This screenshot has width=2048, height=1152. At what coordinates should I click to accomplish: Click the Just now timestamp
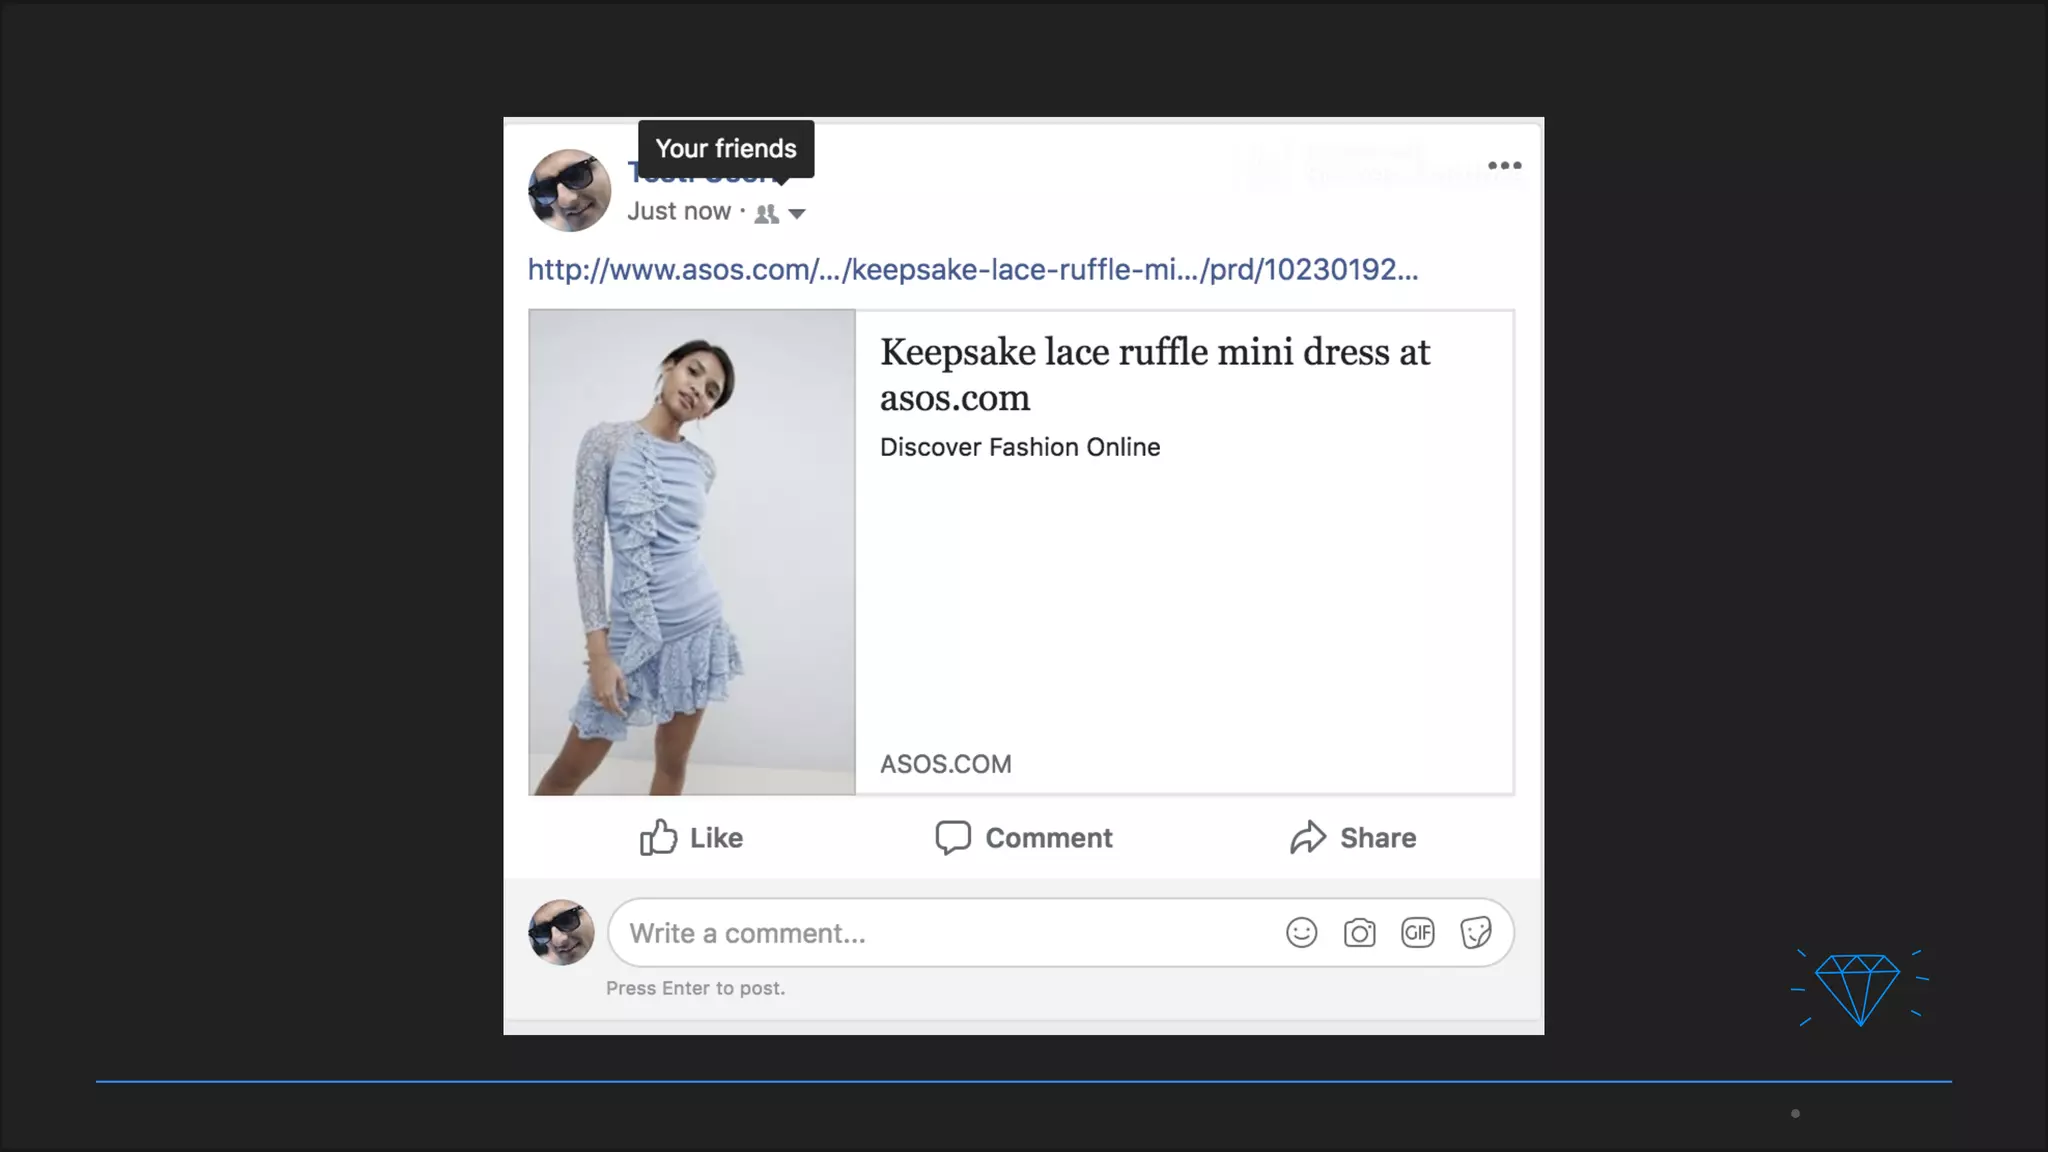click(x=679, y=212)
